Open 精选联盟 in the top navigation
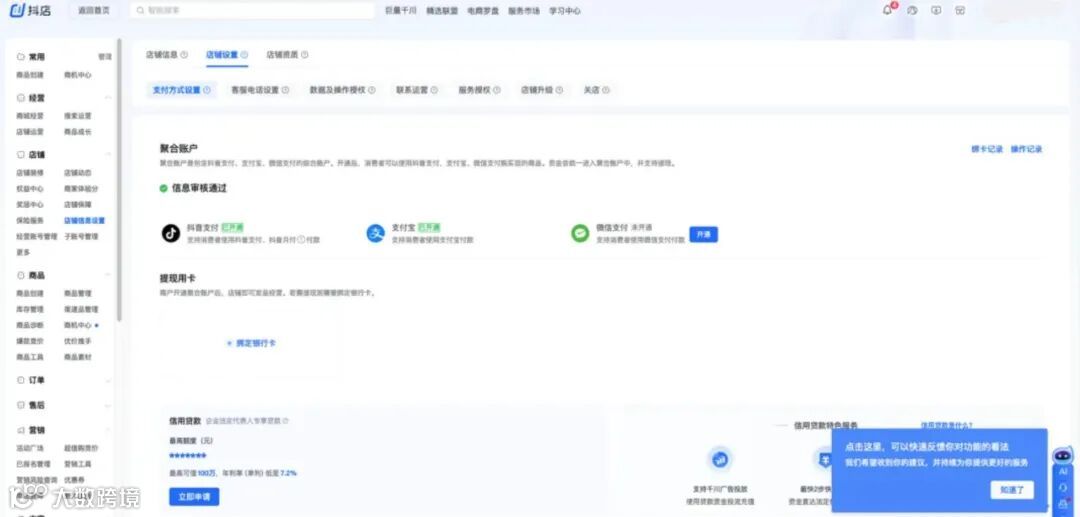The image size is (1080, 517). [442, 11]
